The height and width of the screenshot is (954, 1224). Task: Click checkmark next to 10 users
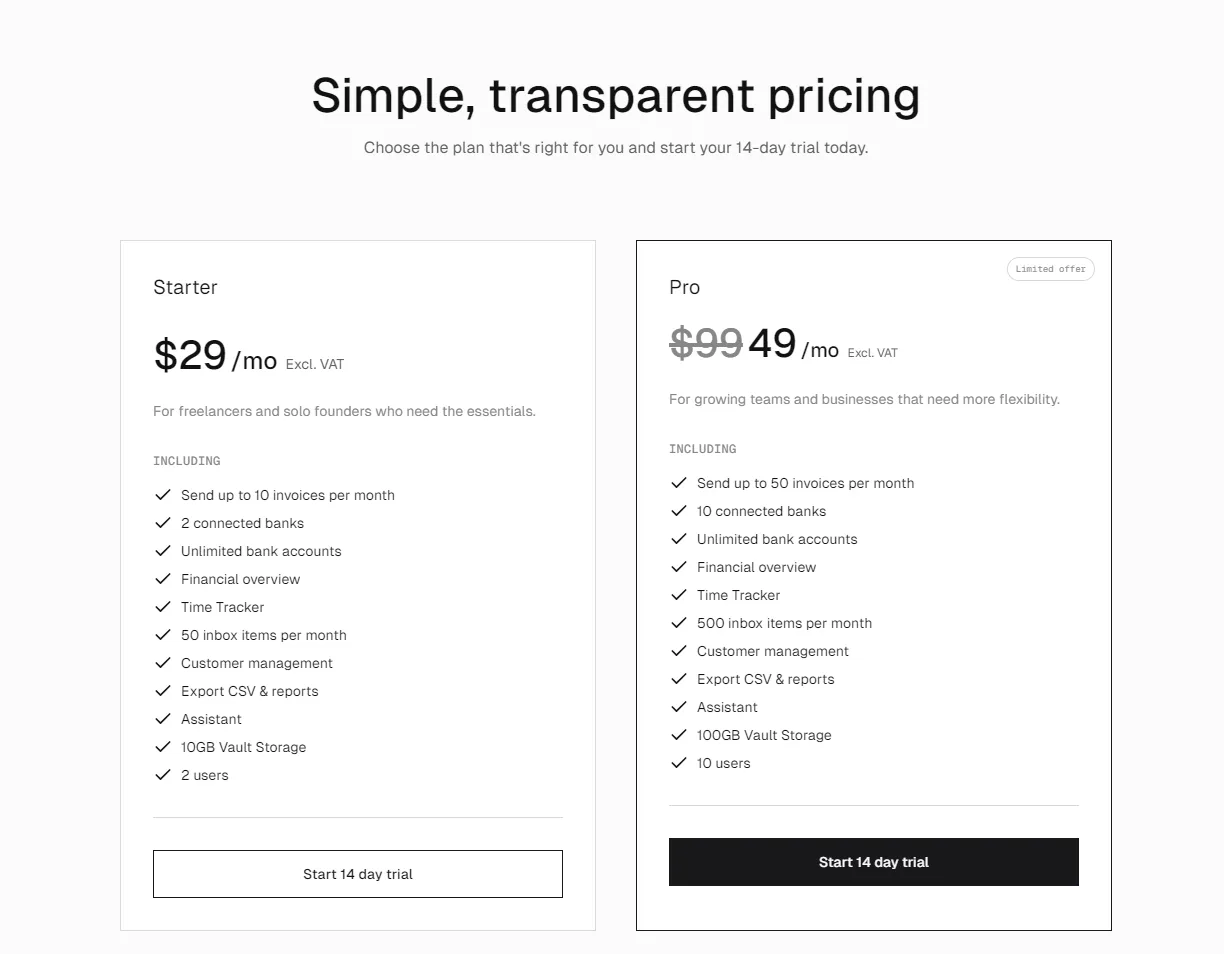point(679,763)
